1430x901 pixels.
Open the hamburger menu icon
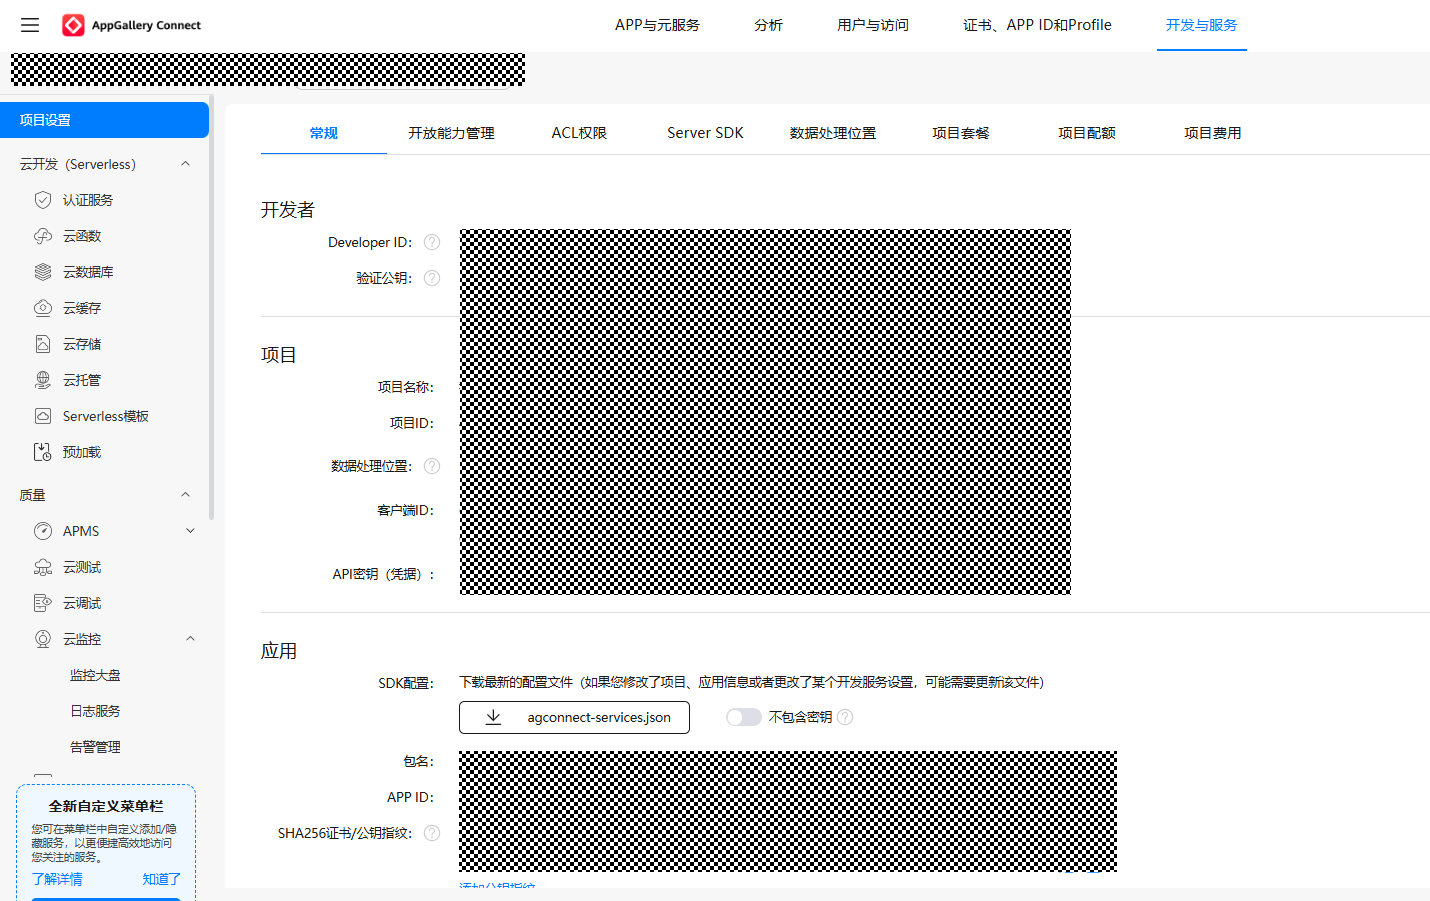[x=30, y=25]
